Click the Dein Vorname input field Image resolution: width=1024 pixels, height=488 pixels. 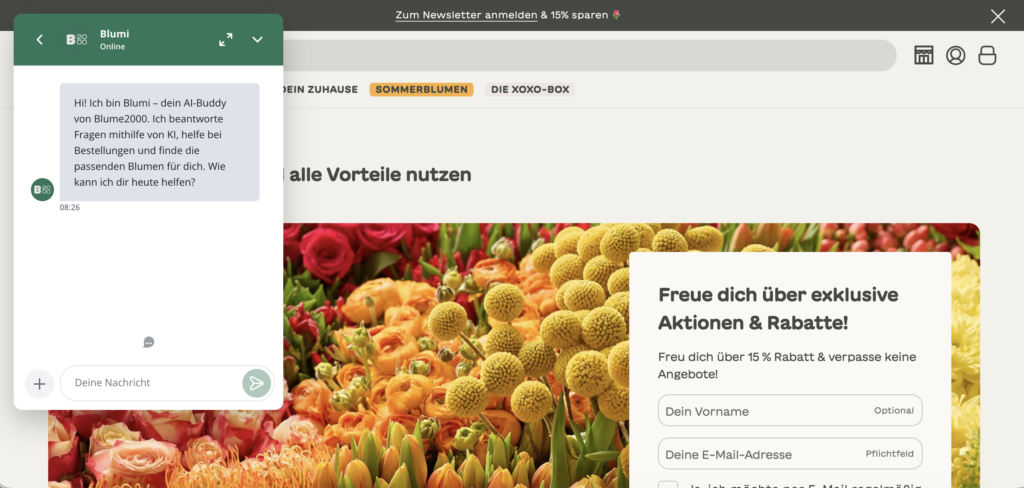[790, 410]
